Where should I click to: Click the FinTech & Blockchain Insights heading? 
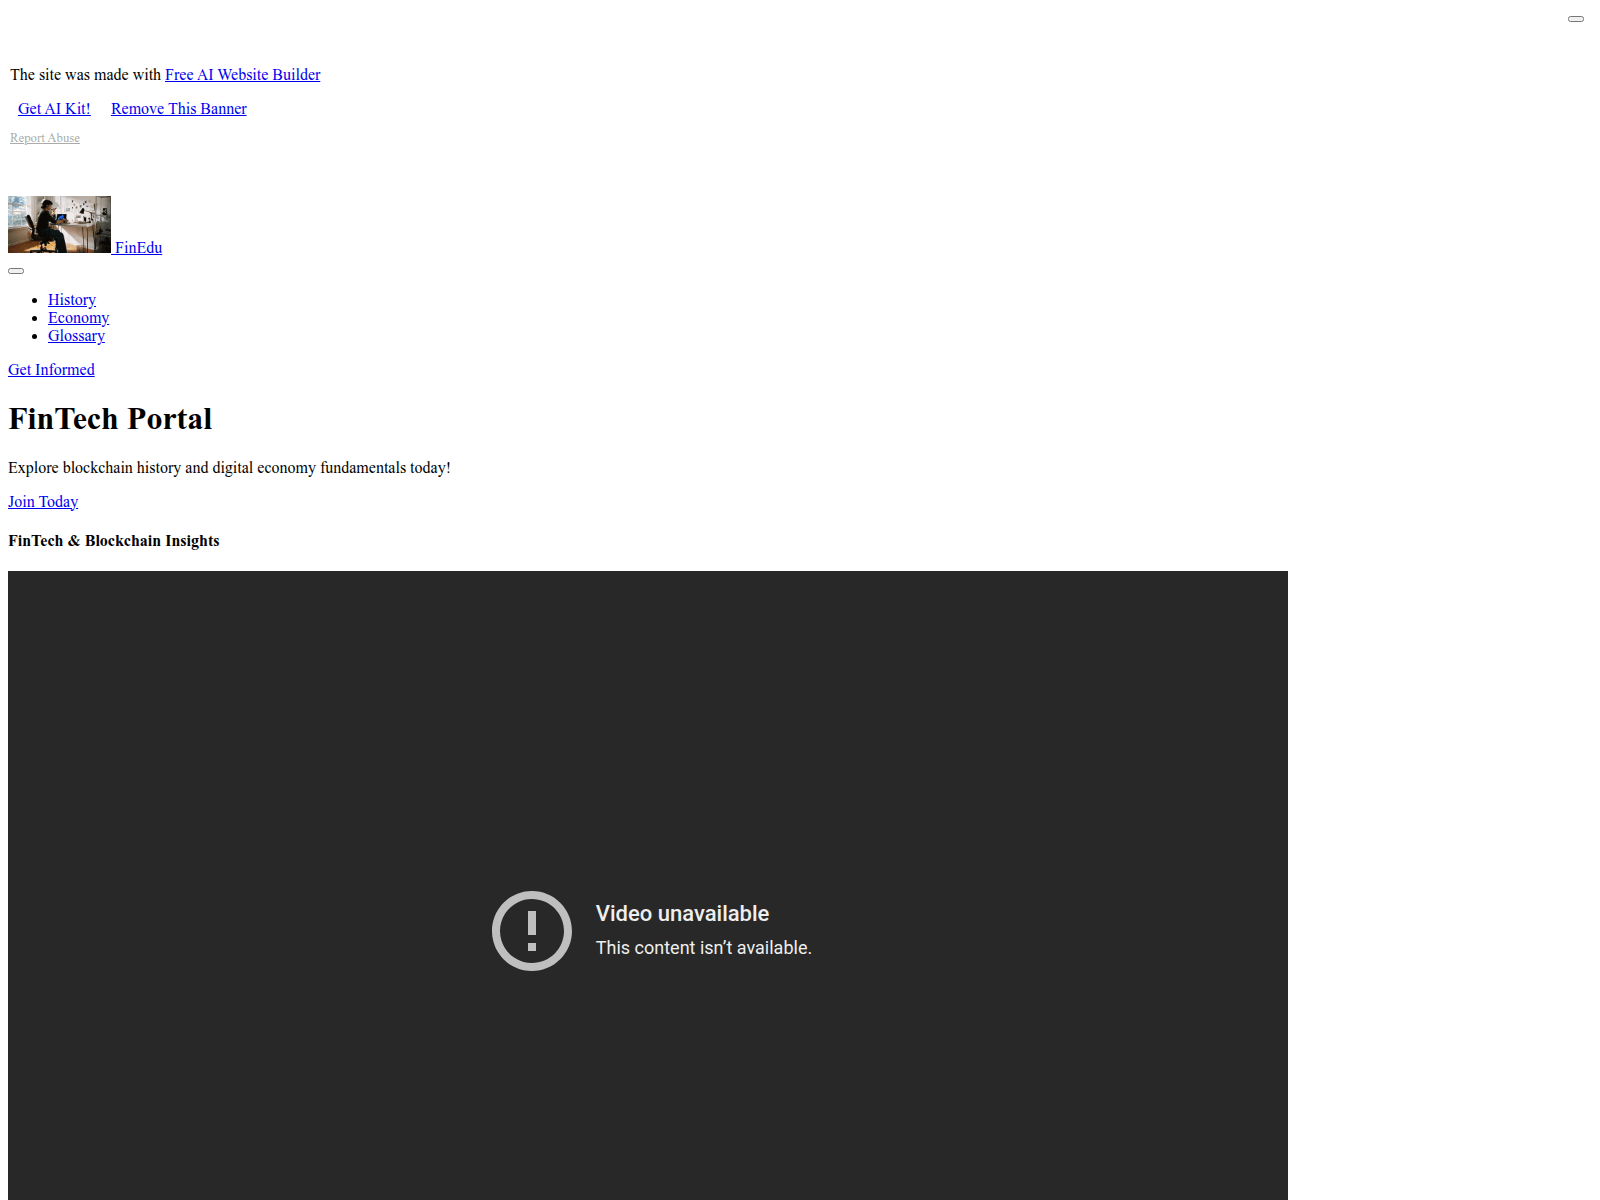click(x=114, y=541)
